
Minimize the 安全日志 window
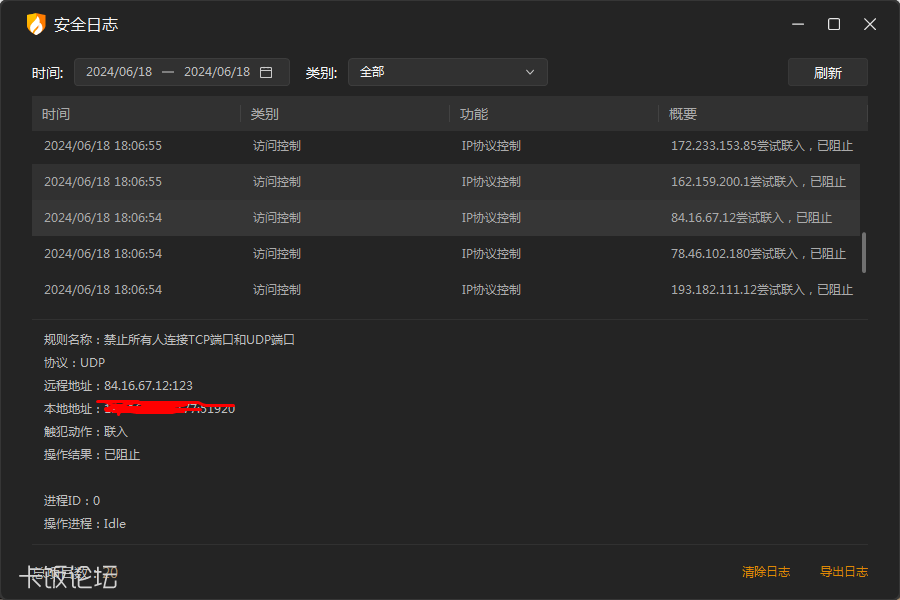798,24
